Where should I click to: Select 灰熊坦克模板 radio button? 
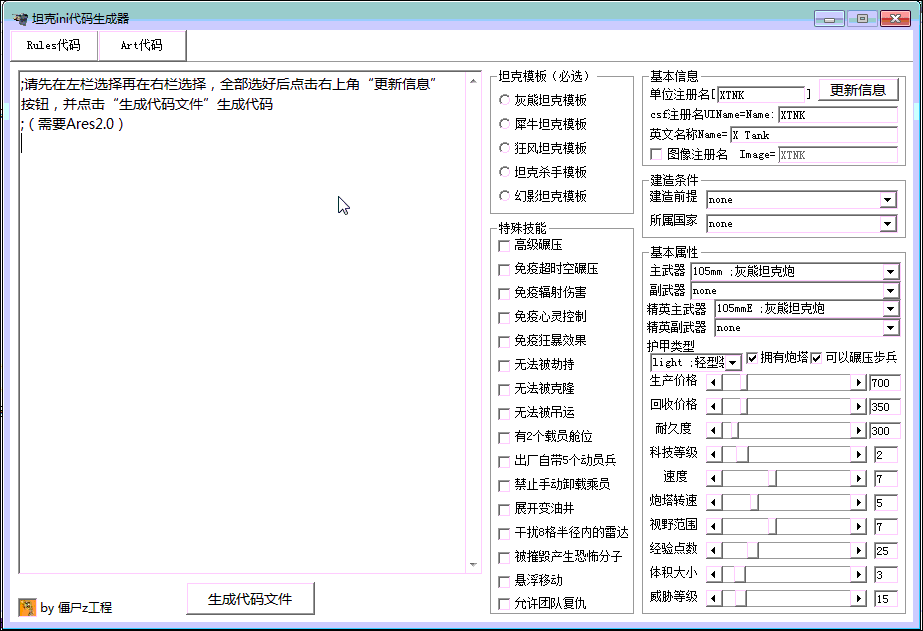pos(504,100)
